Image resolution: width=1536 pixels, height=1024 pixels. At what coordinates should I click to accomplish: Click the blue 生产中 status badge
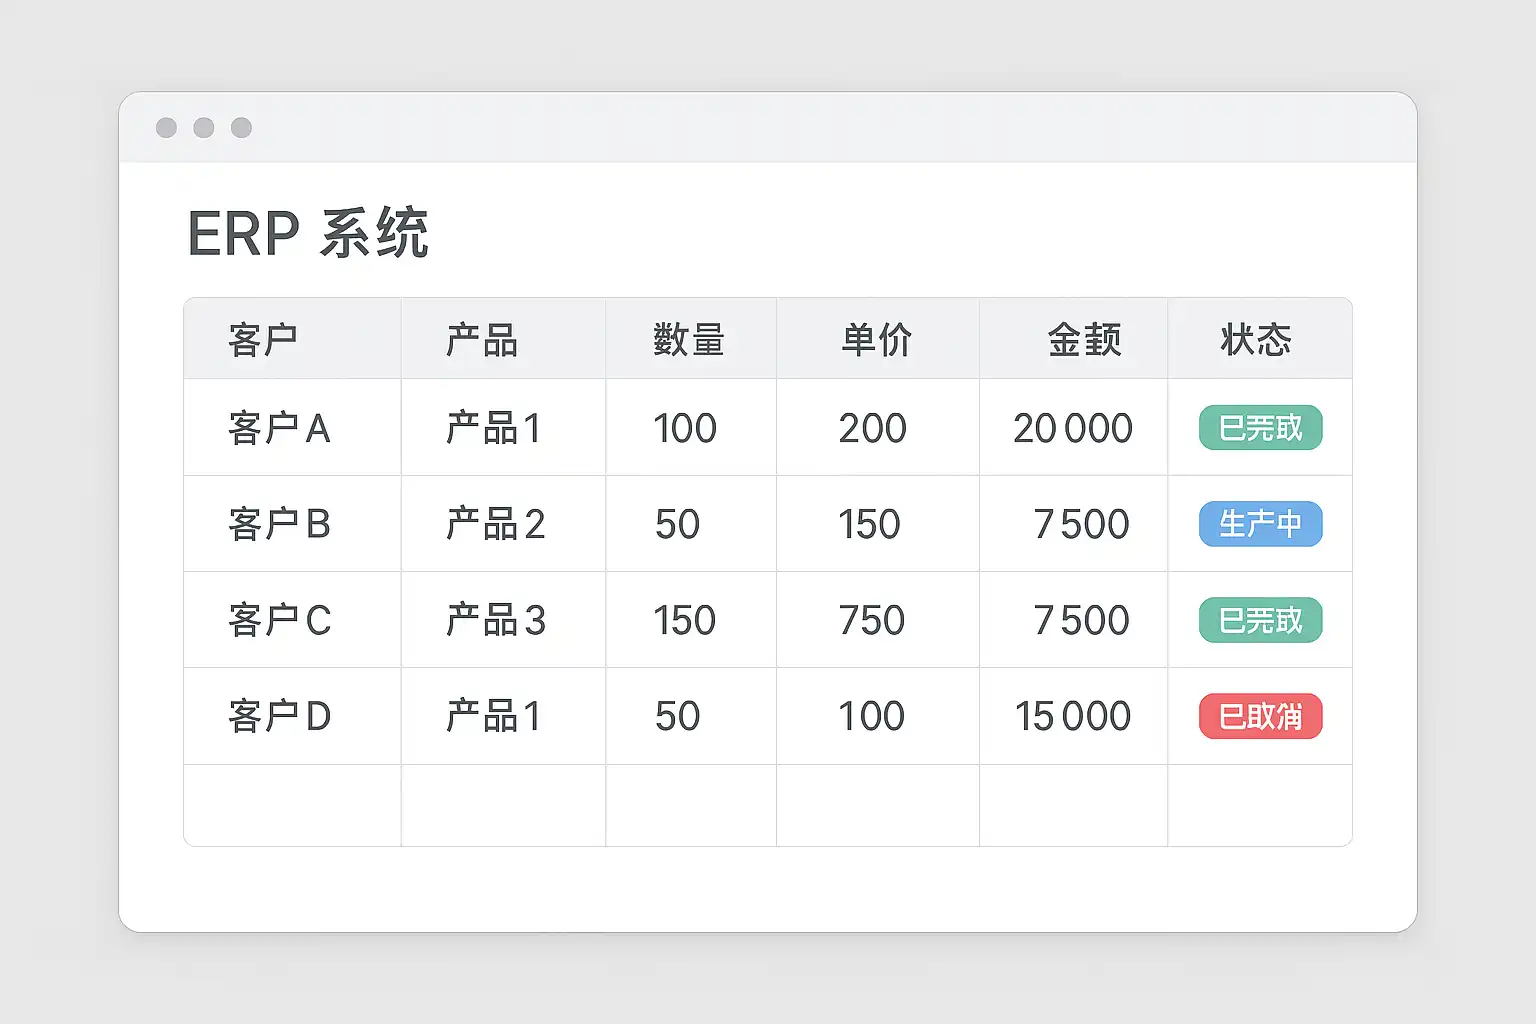1260,524
